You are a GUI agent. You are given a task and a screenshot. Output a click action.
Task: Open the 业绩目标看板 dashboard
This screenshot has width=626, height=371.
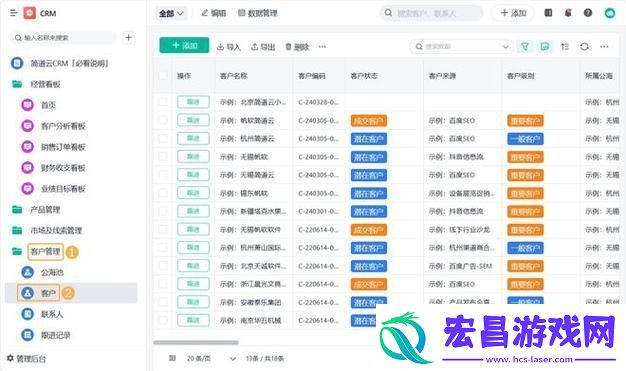point(63,188)
